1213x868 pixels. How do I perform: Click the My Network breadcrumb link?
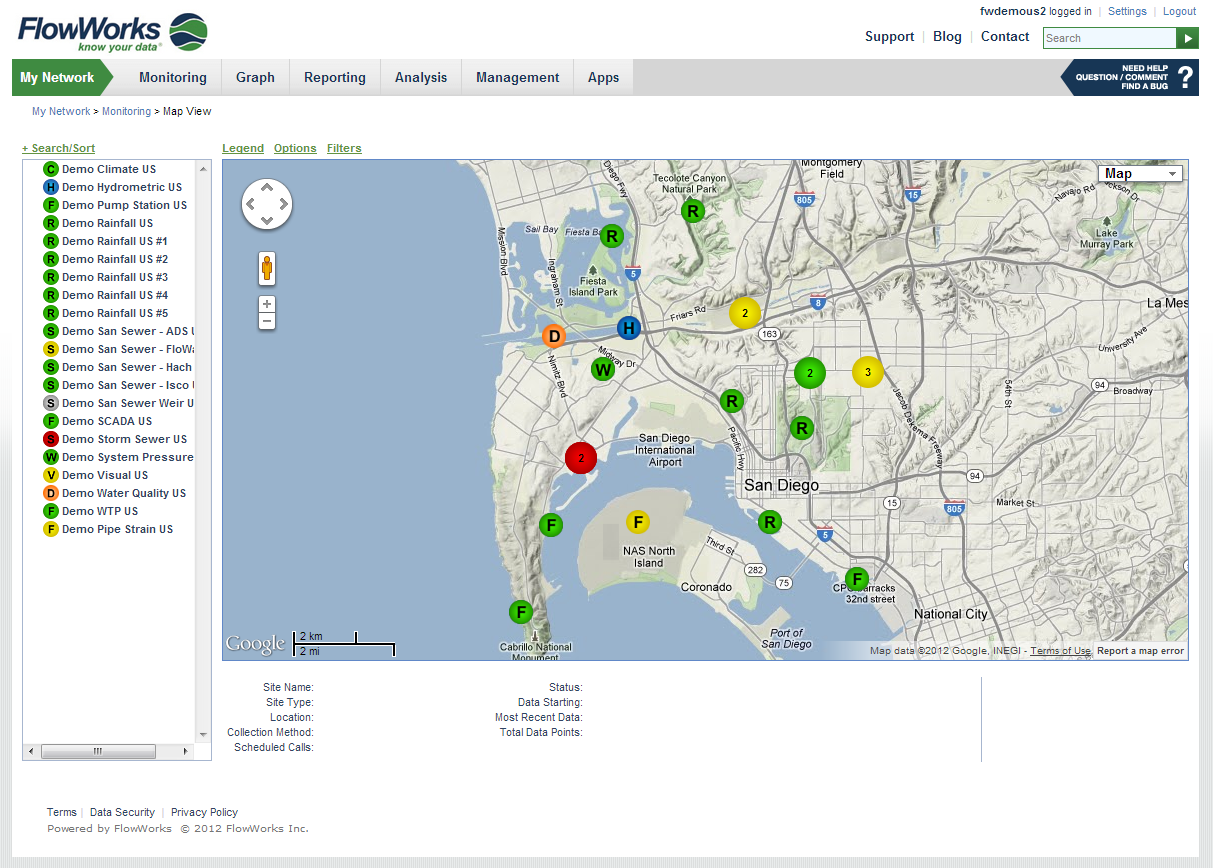61,111
